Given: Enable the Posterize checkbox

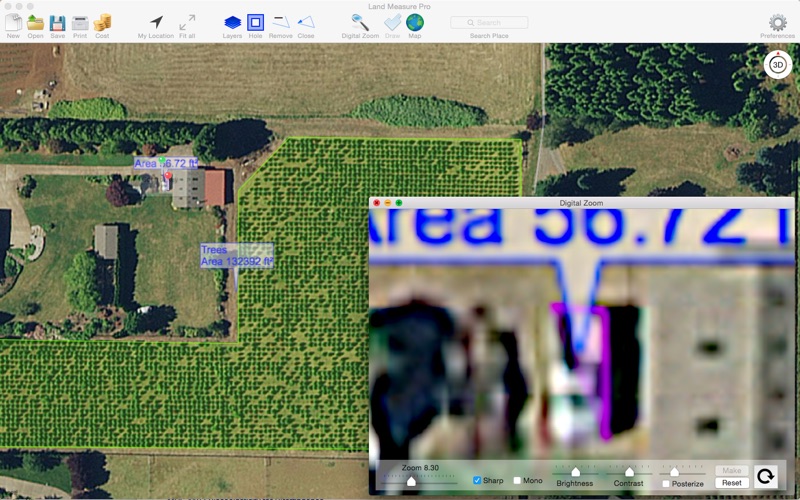Looking at the screenshot, I should (666, 483).
